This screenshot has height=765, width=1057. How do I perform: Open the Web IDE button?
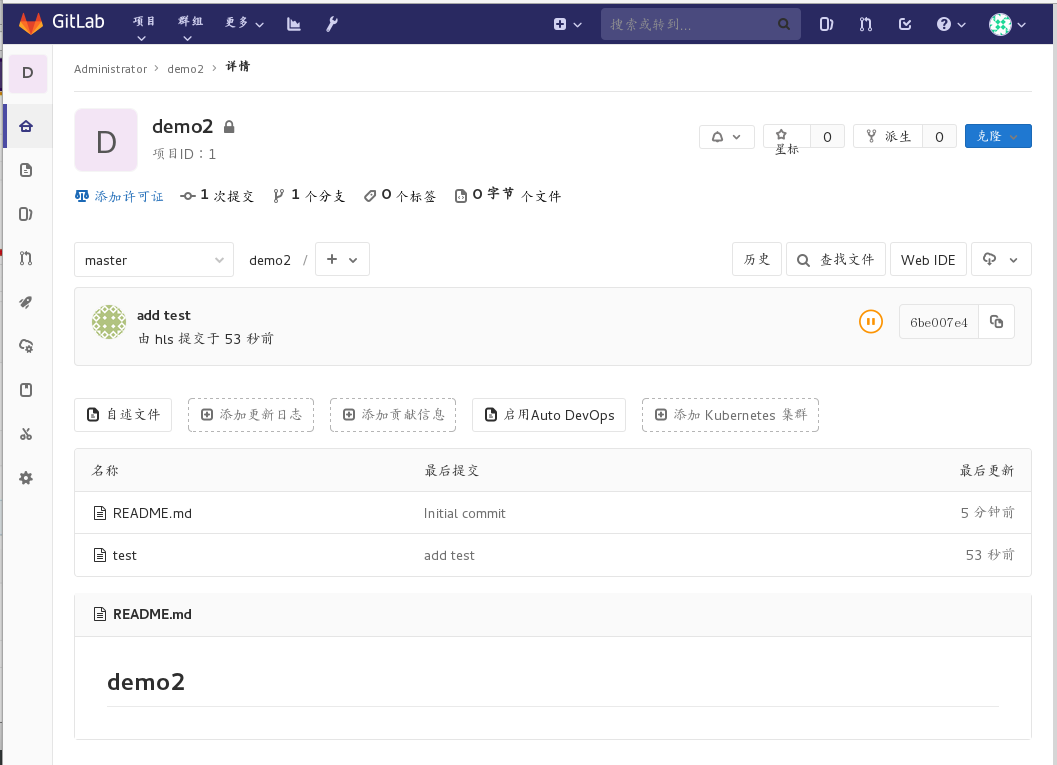point(928,259)
